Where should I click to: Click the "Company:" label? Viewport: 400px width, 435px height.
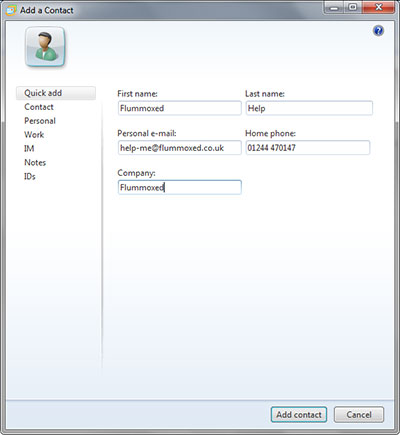click(x=136, y=173)
